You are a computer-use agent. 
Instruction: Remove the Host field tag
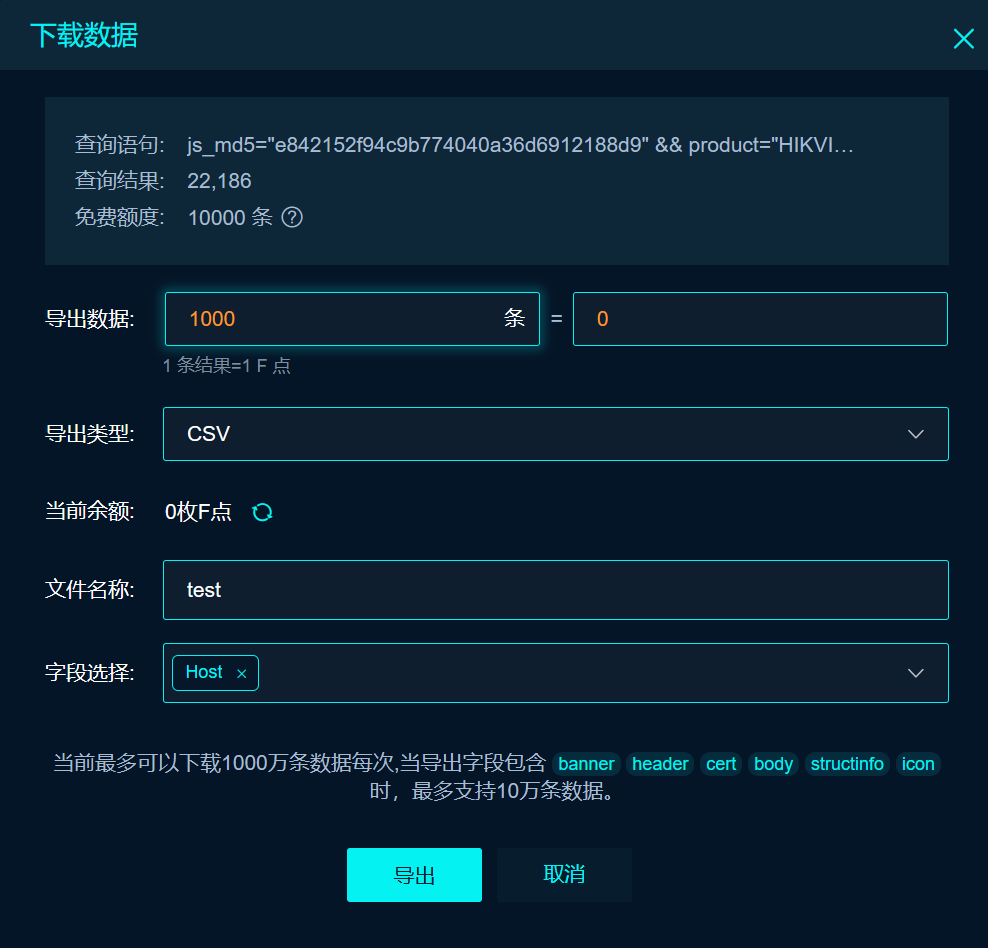click(241, 673)
